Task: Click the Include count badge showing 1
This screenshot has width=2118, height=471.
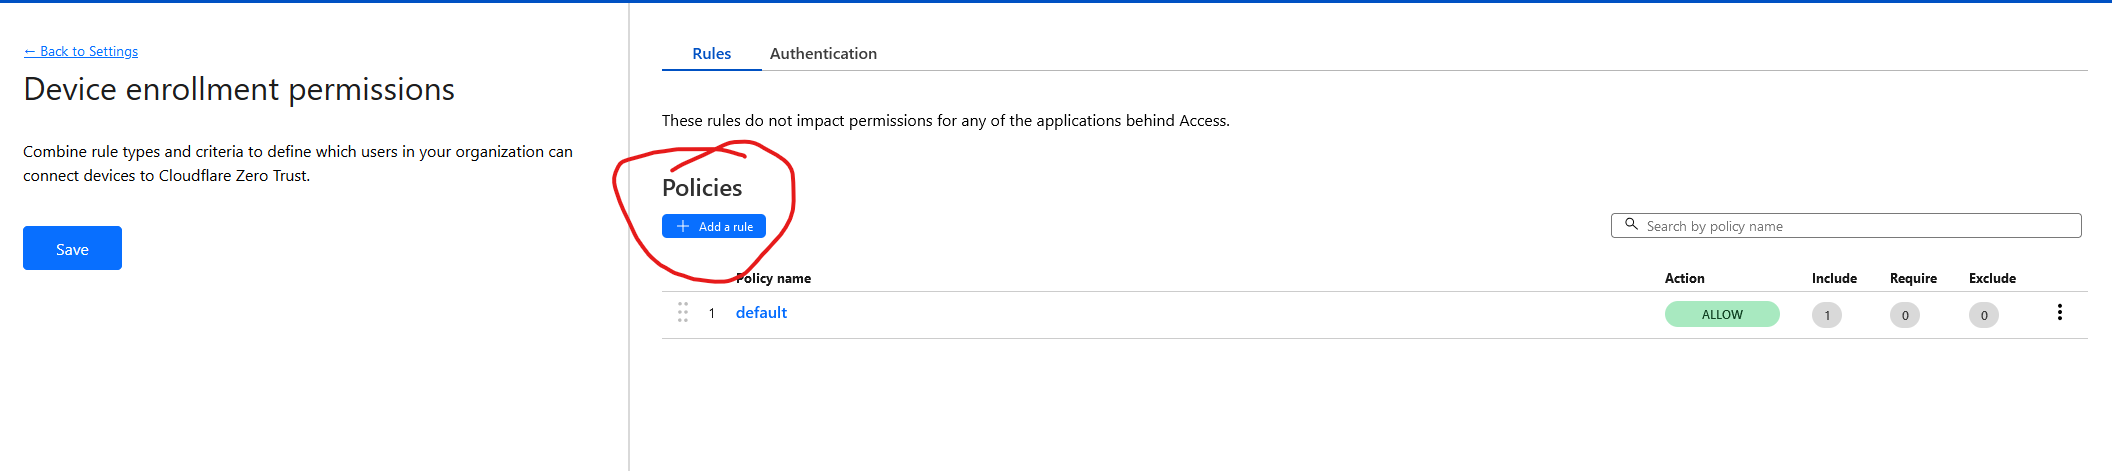Action: click(x=1826, y=315)
